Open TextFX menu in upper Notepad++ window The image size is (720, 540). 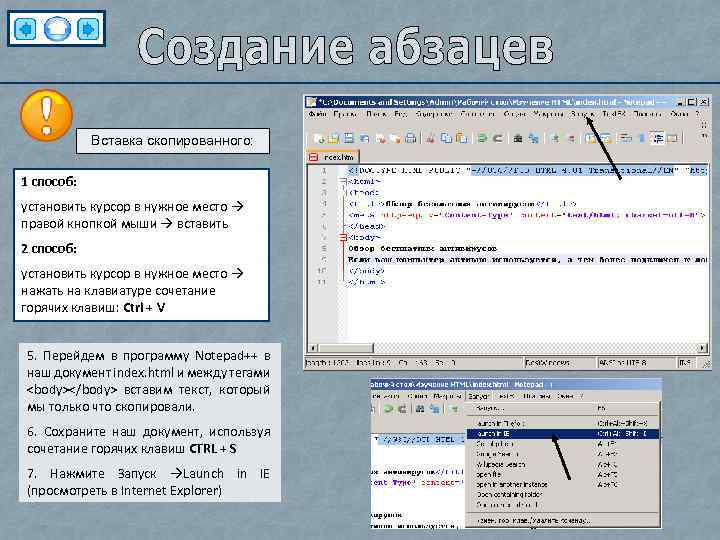pyautogui.click(x=613, y=113)
